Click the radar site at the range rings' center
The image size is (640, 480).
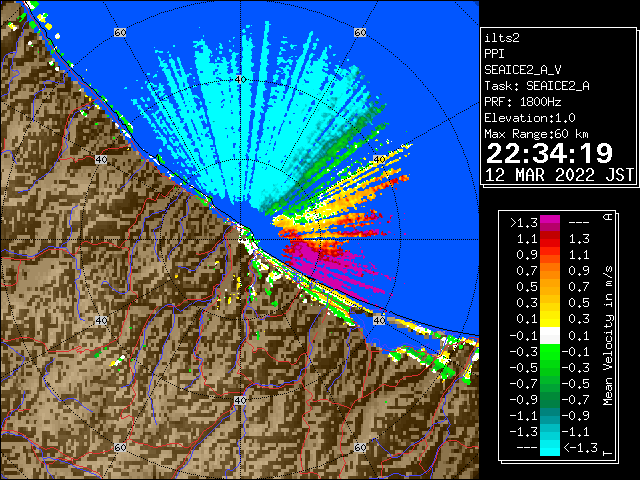click(x=240, y=240)
